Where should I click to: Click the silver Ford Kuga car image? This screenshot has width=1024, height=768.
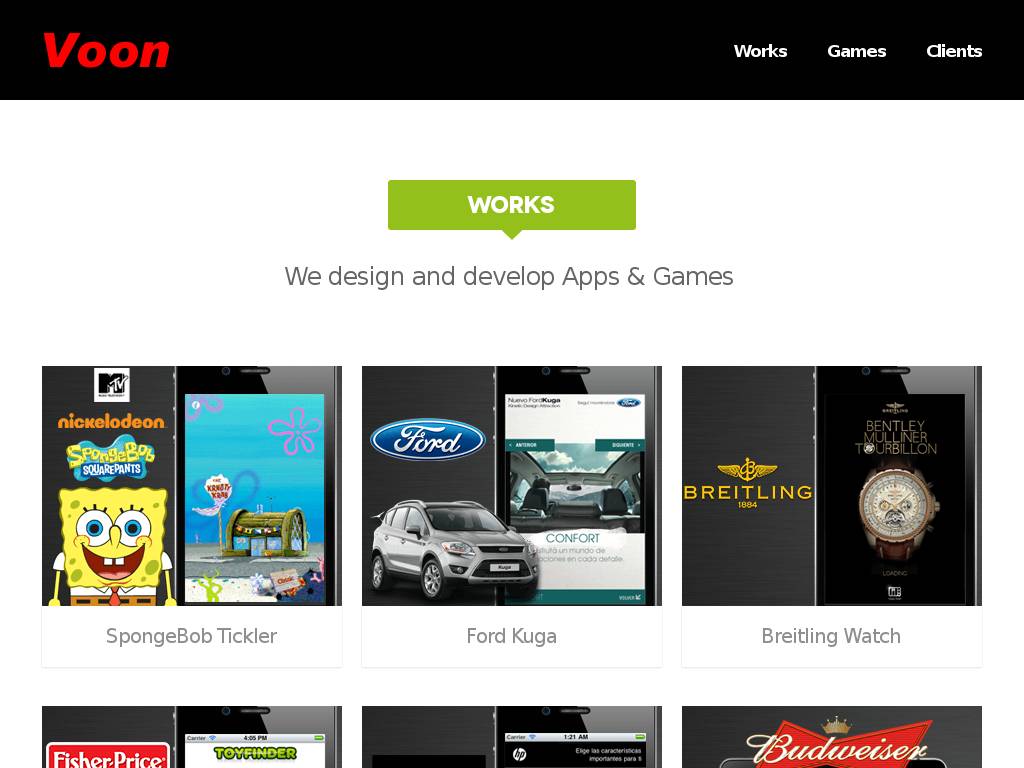pos(454,549)
